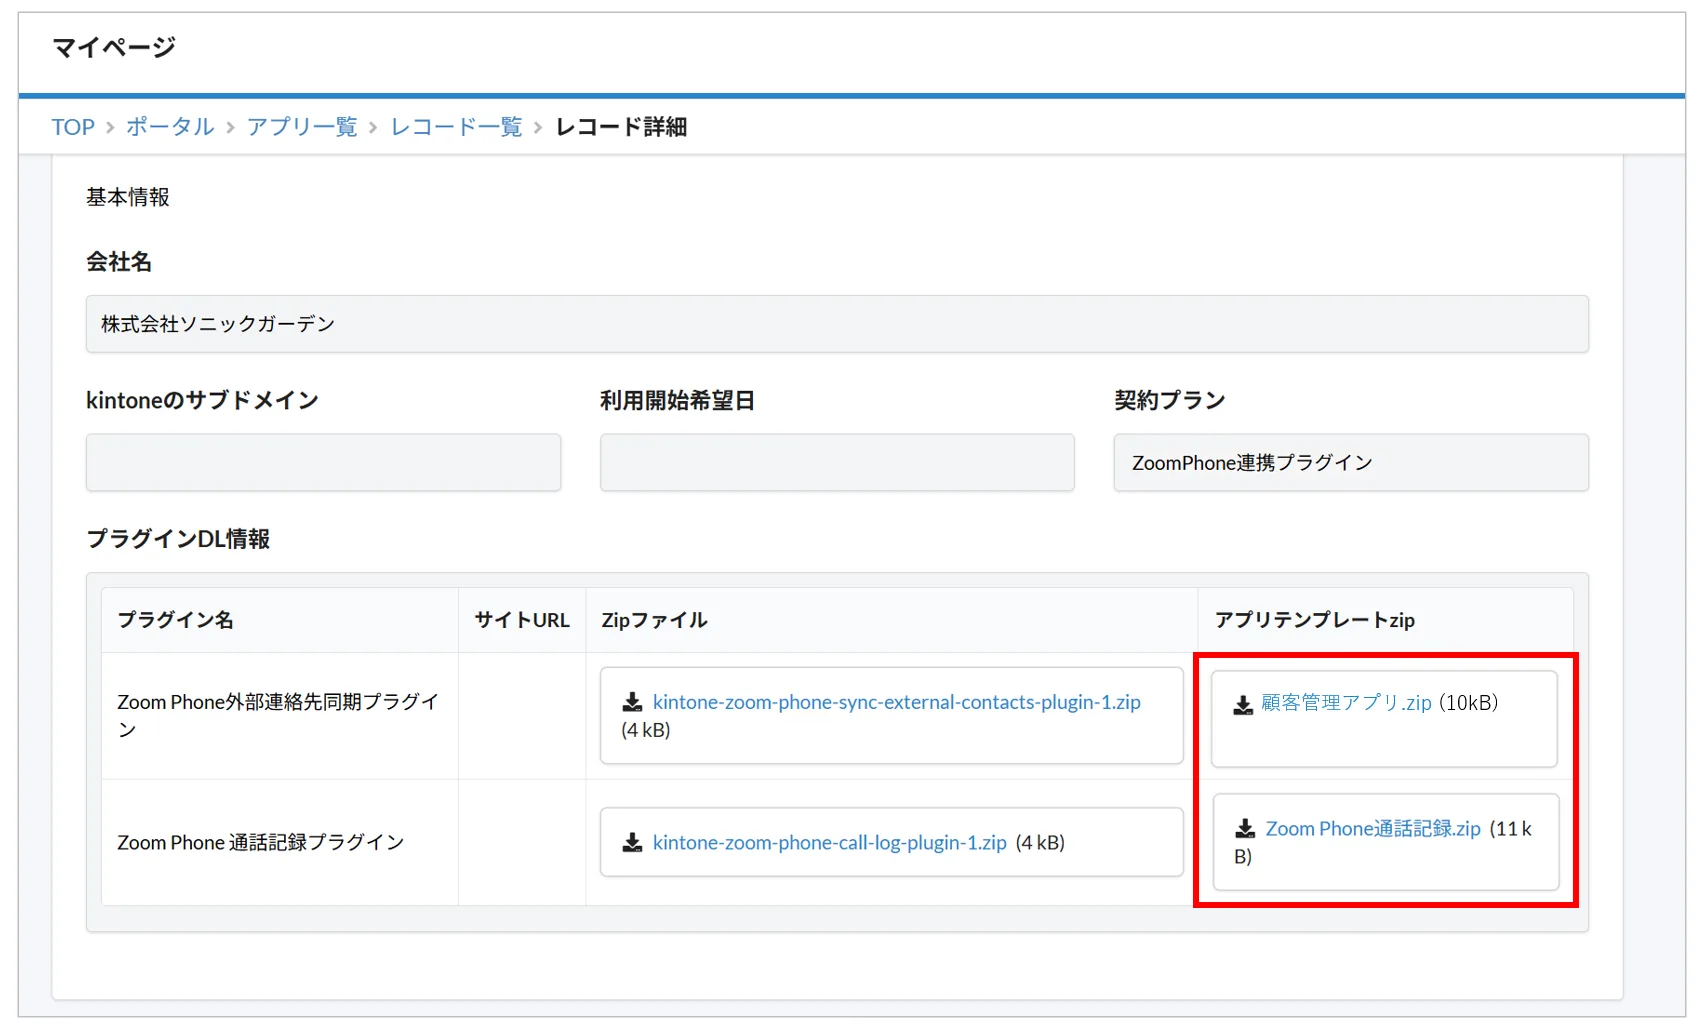The image size is (1702, 1032).
Task: Download Zoom Phone通話記録.zip template link
Action: click(1373, 829)
